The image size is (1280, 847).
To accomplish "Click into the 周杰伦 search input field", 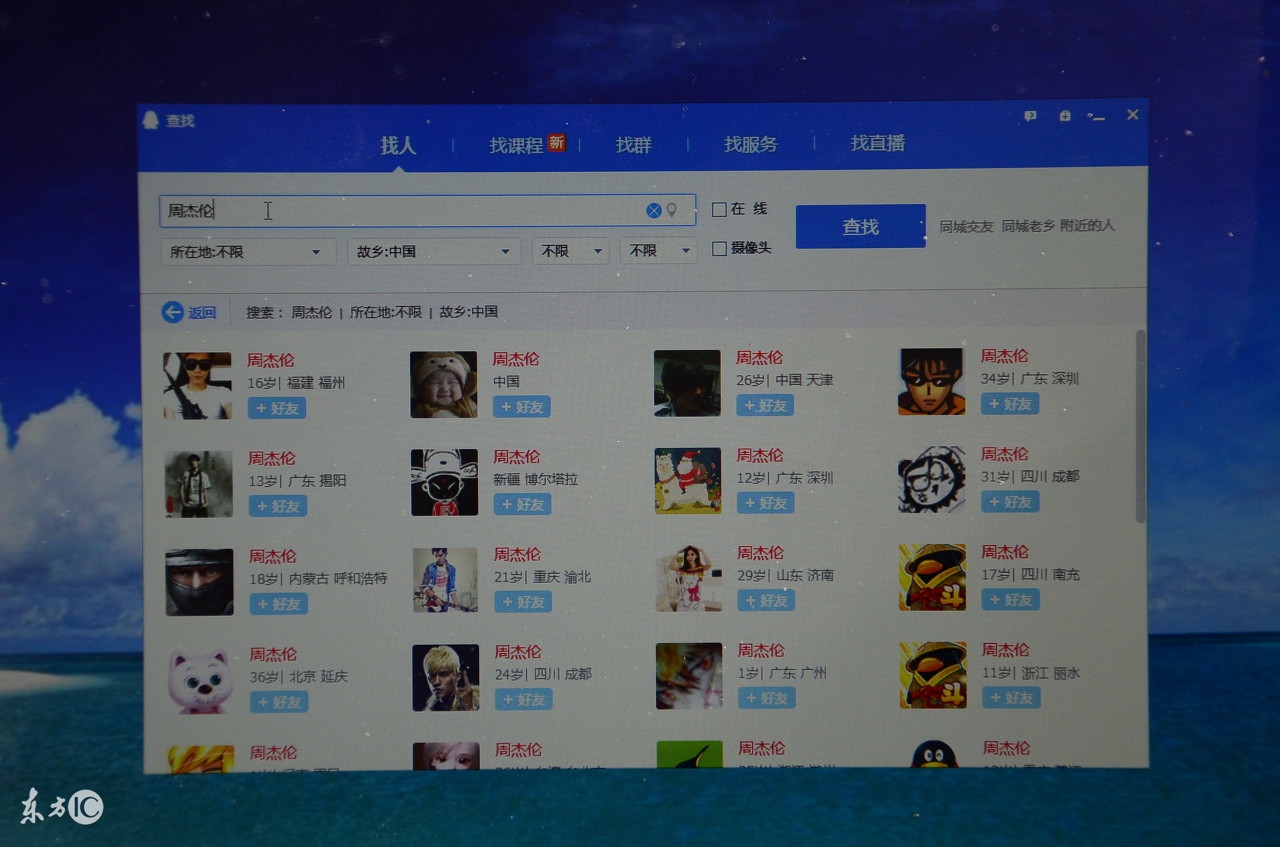I will 428,211.
